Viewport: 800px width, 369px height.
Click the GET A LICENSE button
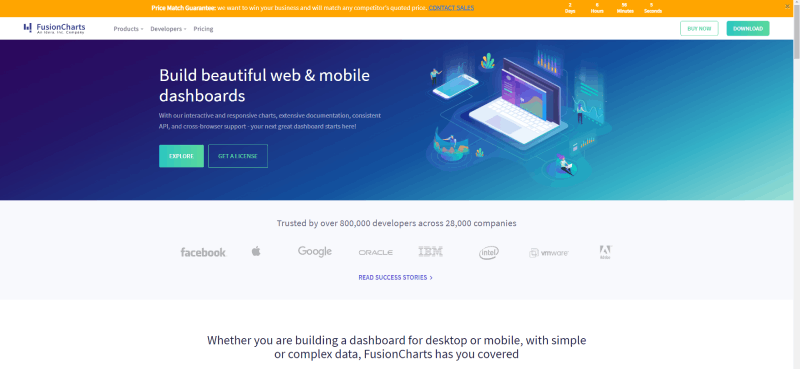pyautogui.click(x=238, y=156)
